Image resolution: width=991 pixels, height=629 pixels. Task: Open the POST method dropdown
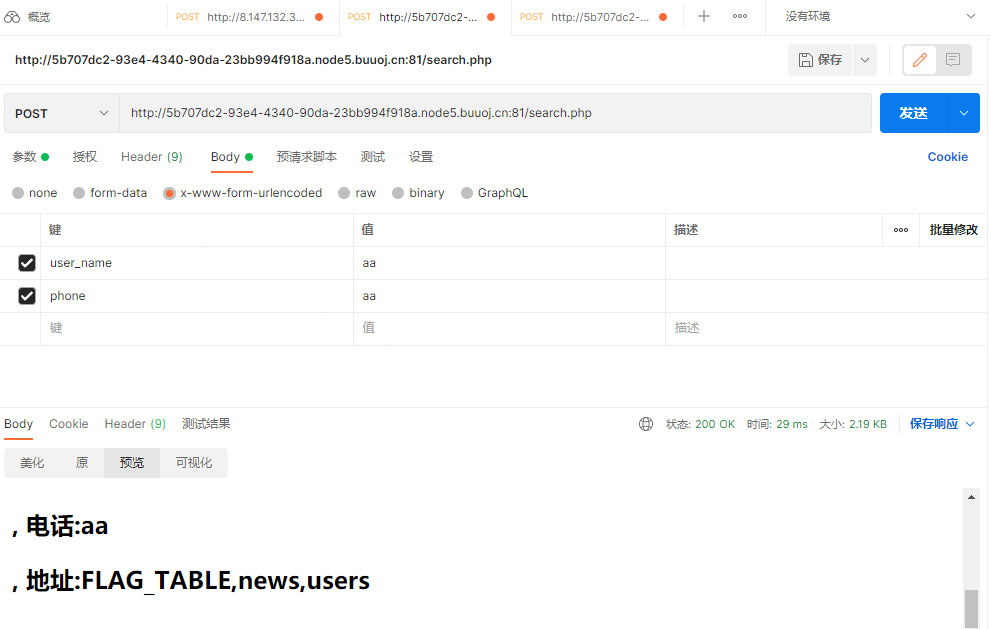click(61, 113)
